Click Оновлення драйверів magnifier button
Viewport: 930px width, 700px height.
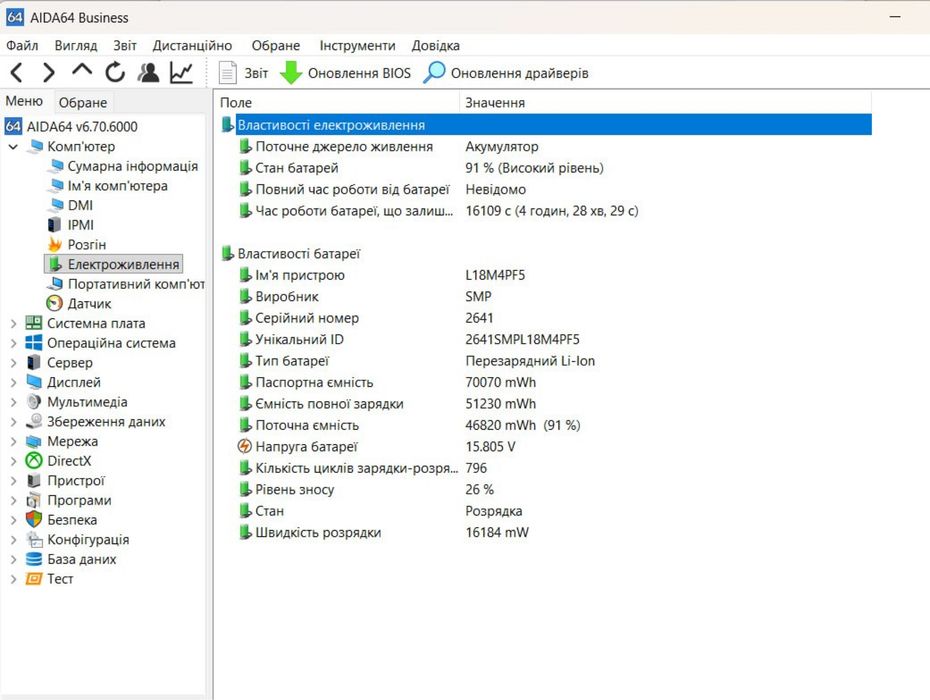[x=506, y=73]
